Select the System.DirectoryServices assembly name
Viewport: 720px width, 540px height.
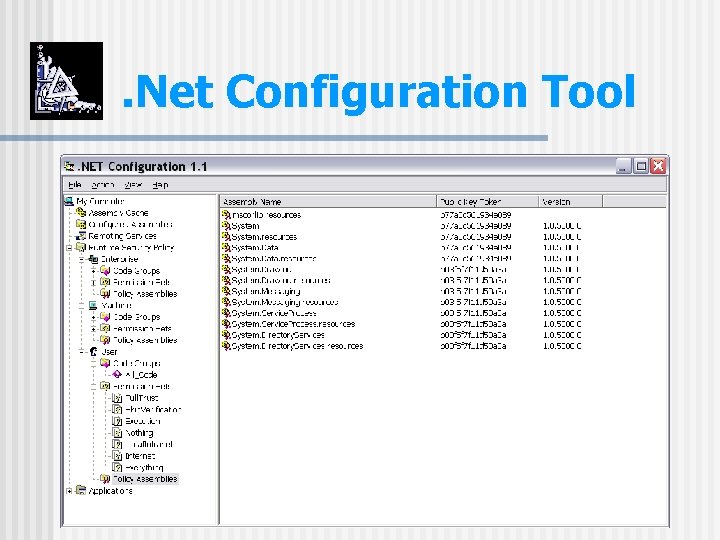tap(278, 335)
